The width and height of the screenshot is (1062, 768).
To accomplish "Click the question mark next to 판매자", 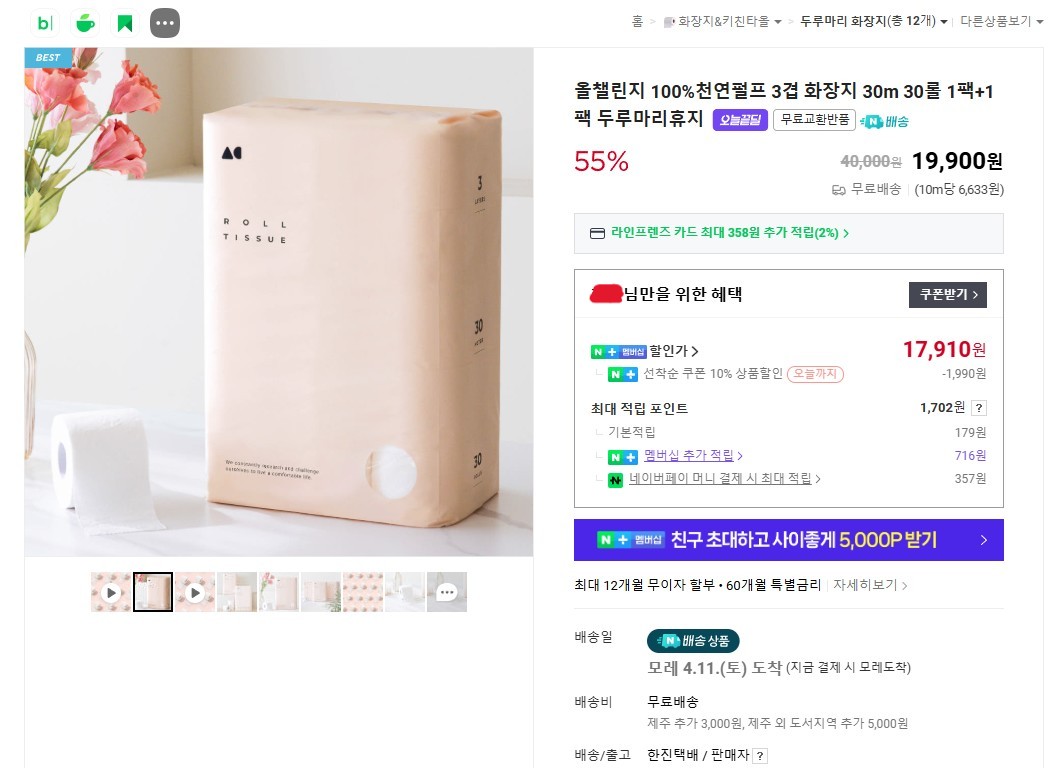I will 760,756.
